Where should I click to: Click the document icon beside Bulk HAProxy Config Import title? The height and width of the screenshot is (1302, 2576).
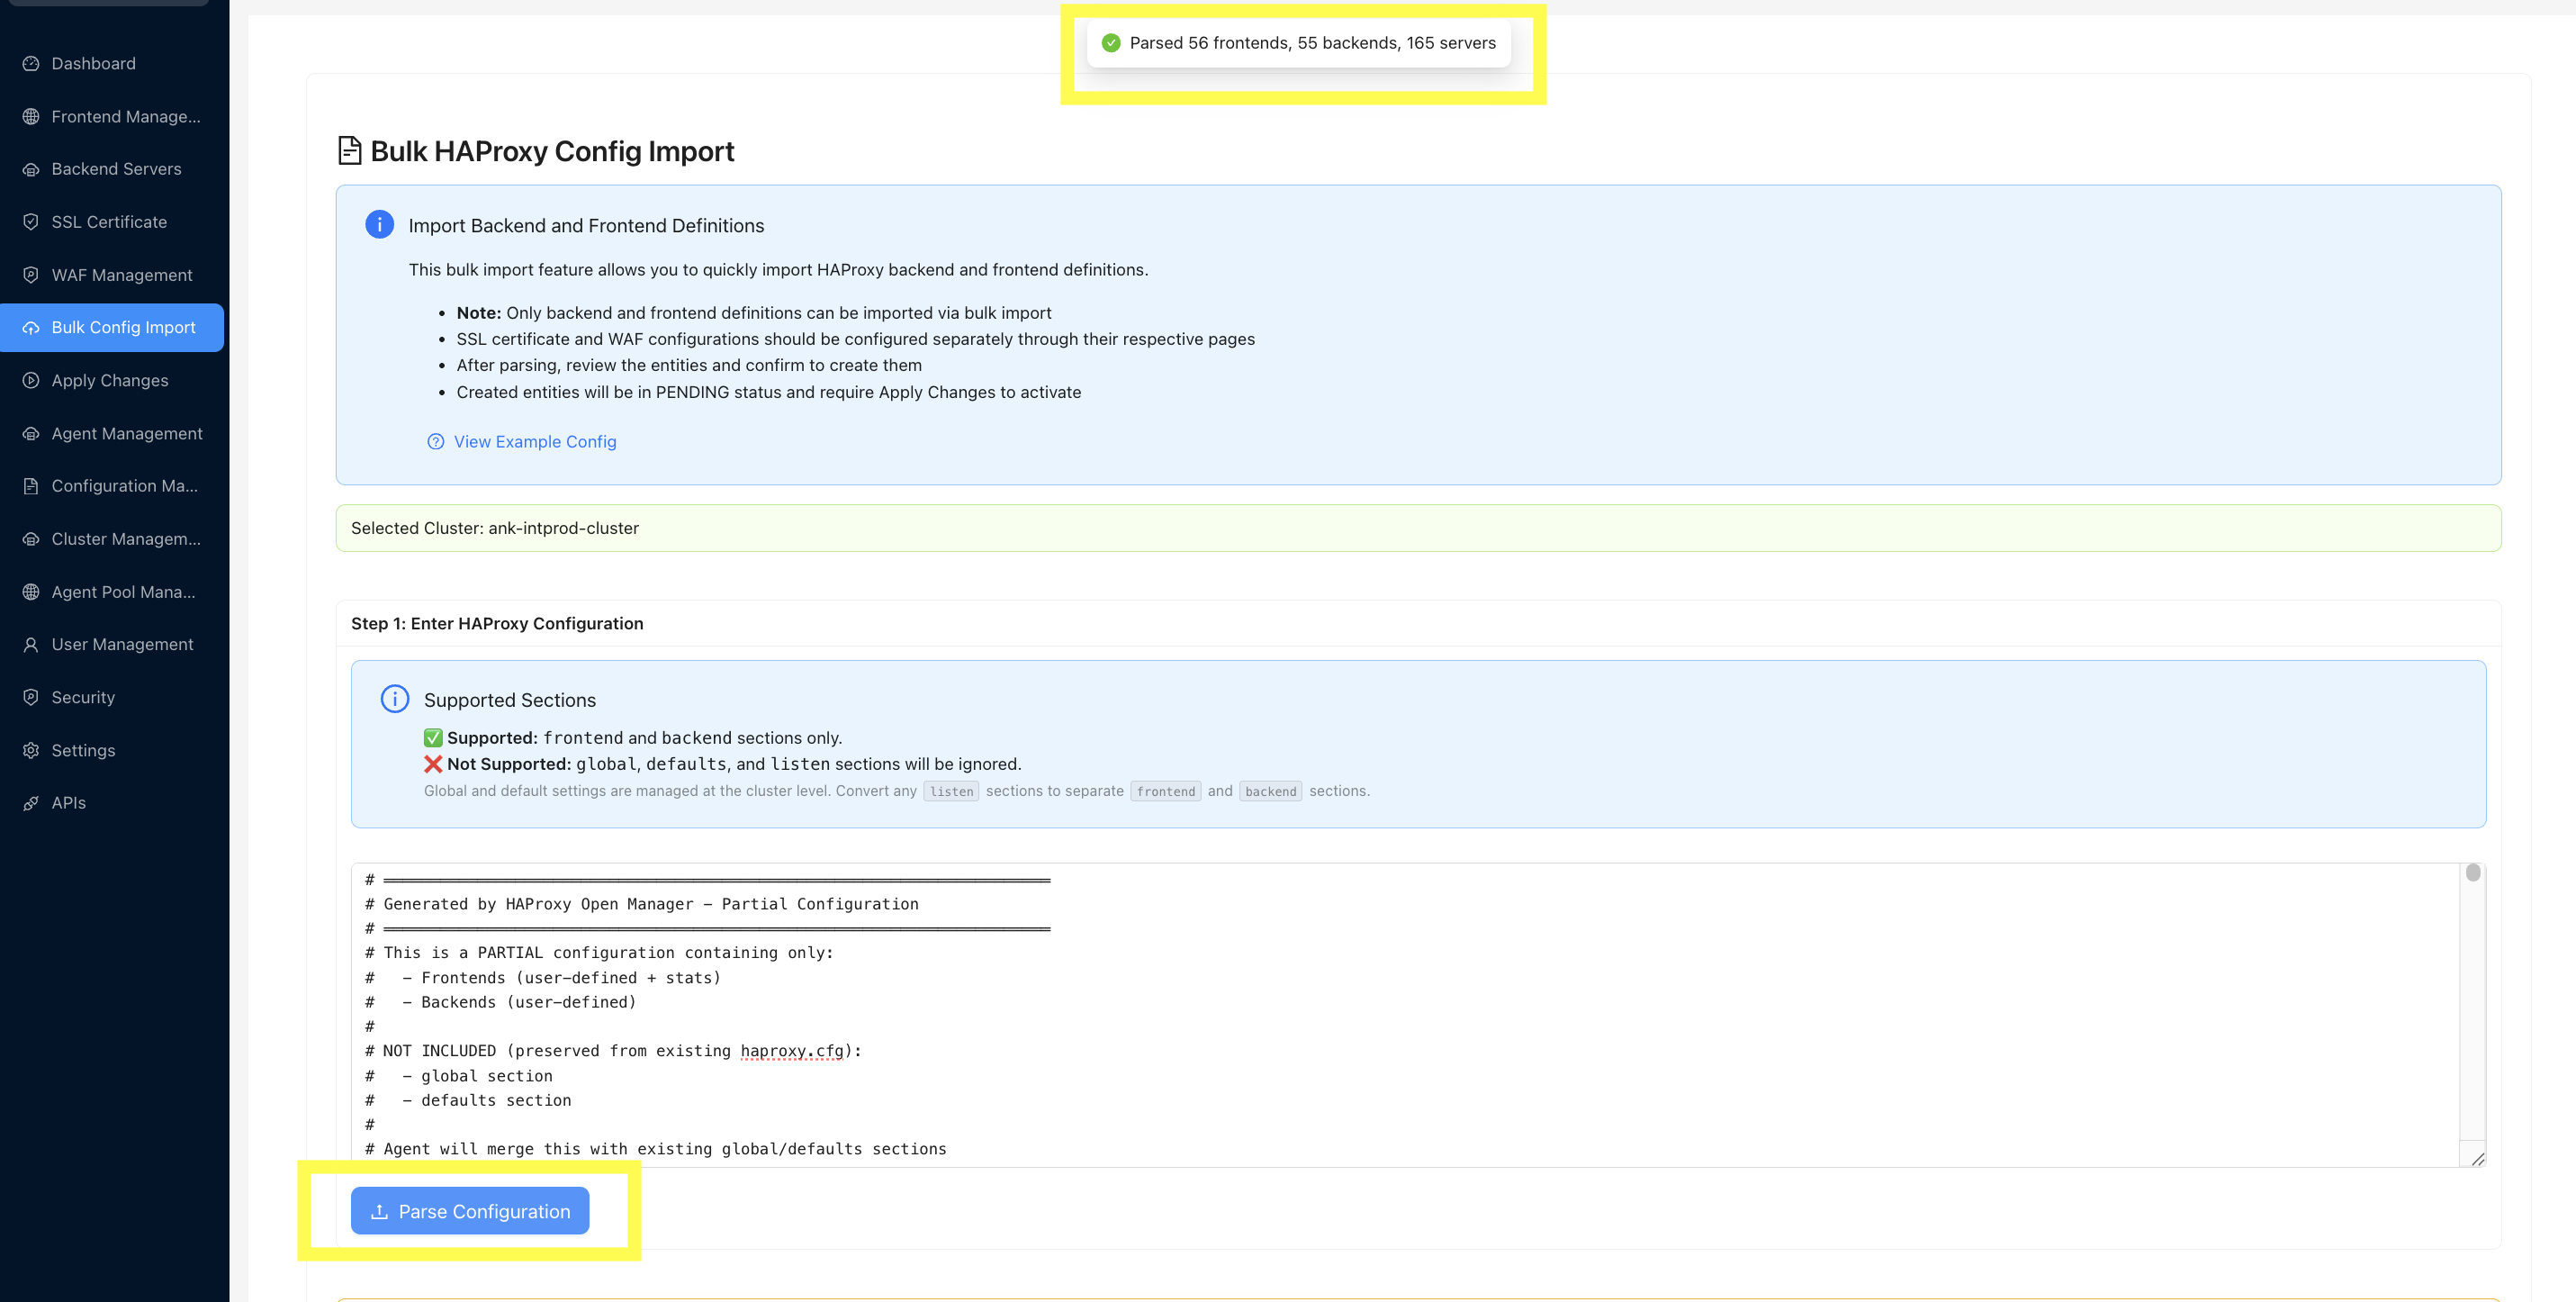350,151
